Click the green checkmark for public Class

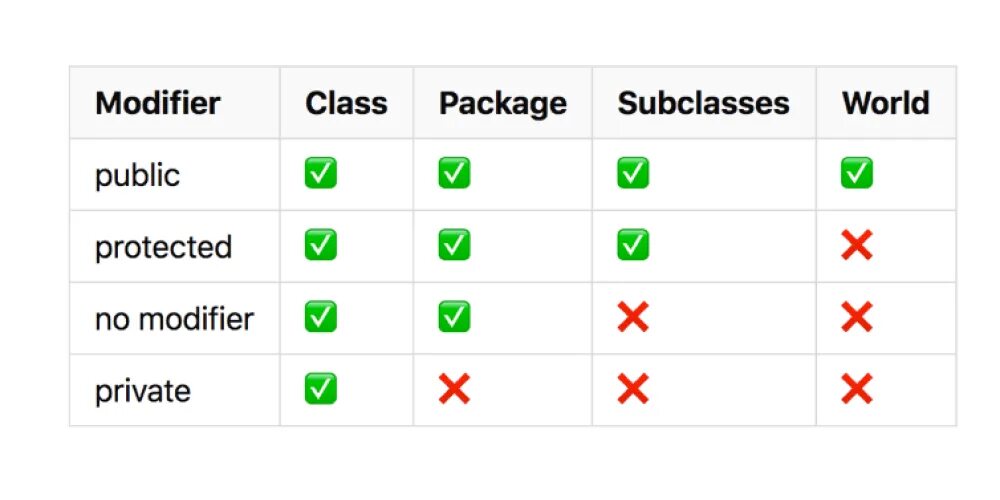321,174
